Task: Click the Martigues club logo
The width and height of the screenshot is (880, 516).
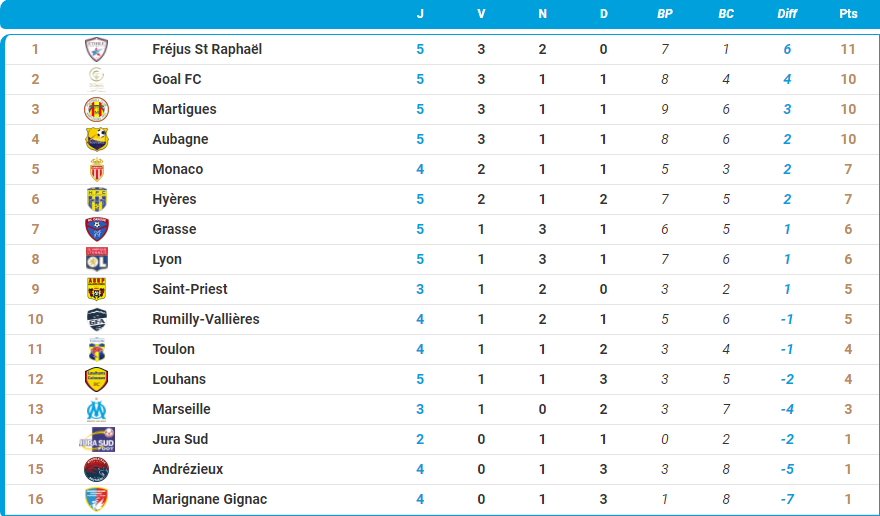Action: [x=96, y=109]
